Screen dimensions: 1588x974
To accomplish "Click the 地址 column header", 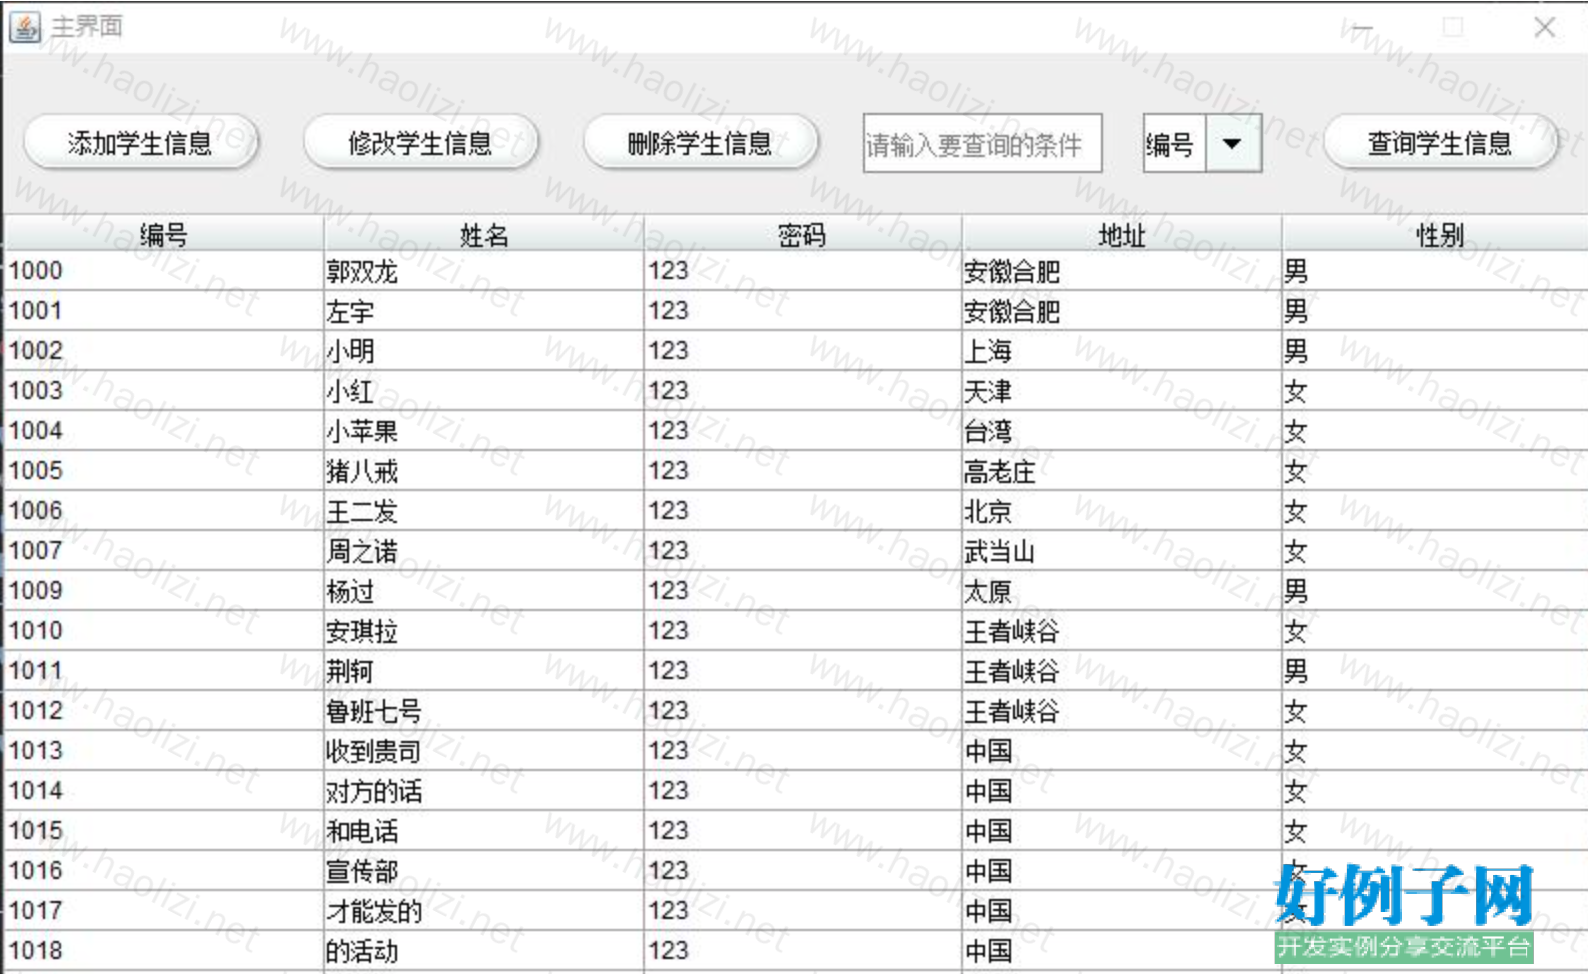I will (1121, 235).
